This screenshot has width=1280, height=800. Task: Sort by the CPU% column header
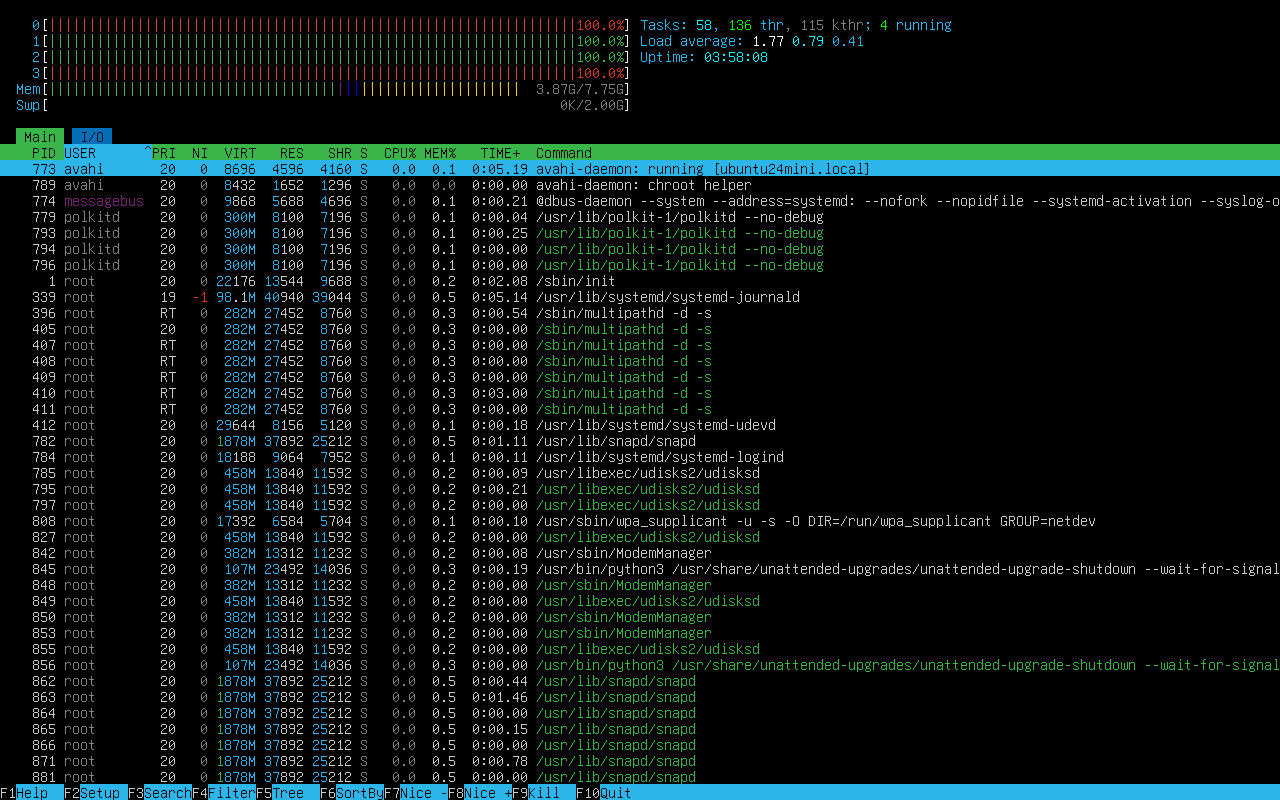400,153
